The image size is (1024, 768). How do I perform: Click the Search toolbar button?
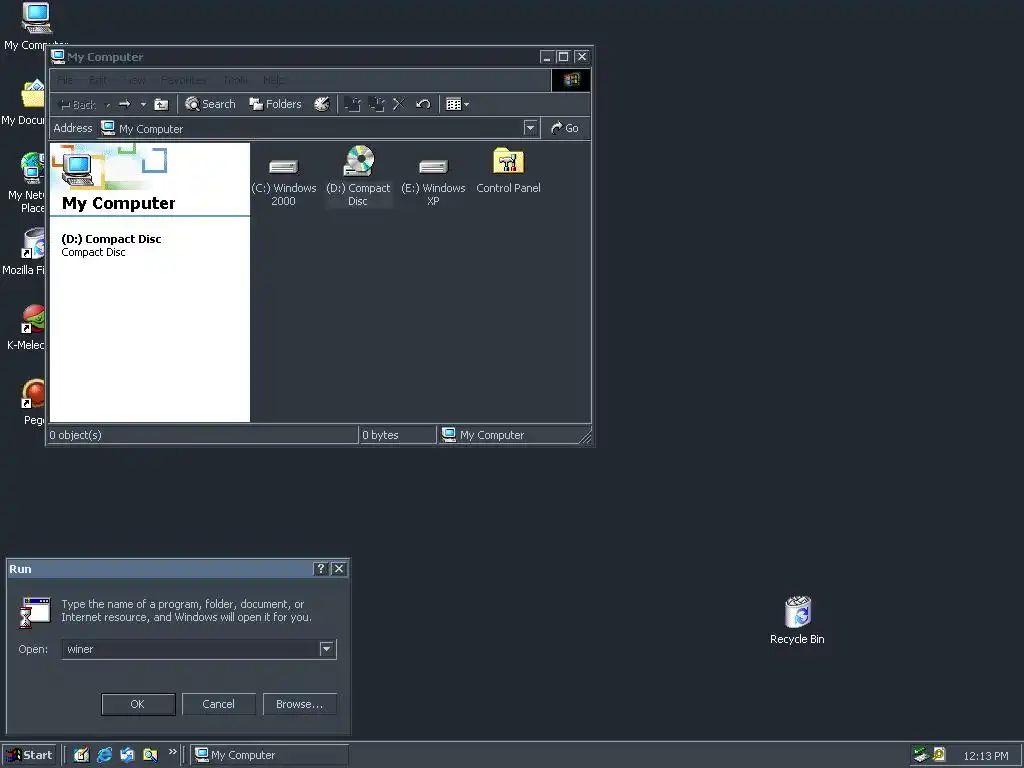[210, 104]
